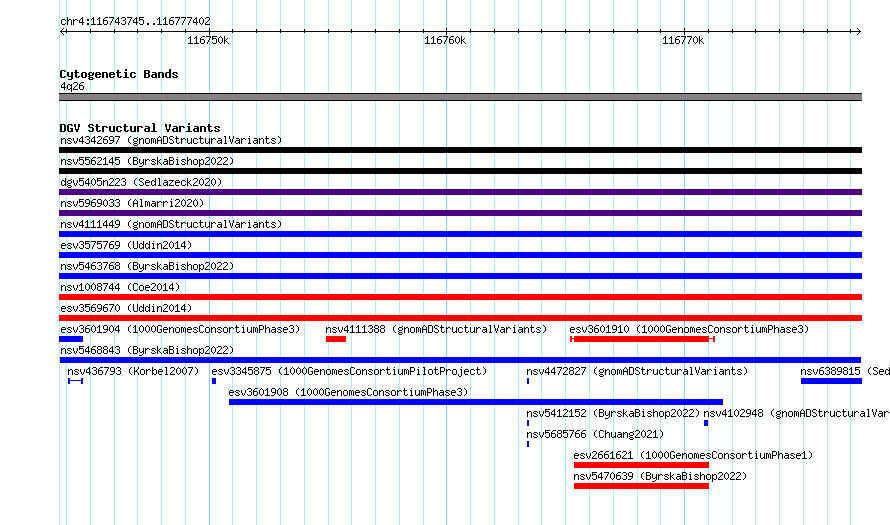Open nsv6389815 variant label
Screen dimensions: 890x525
tap(845, 371)
